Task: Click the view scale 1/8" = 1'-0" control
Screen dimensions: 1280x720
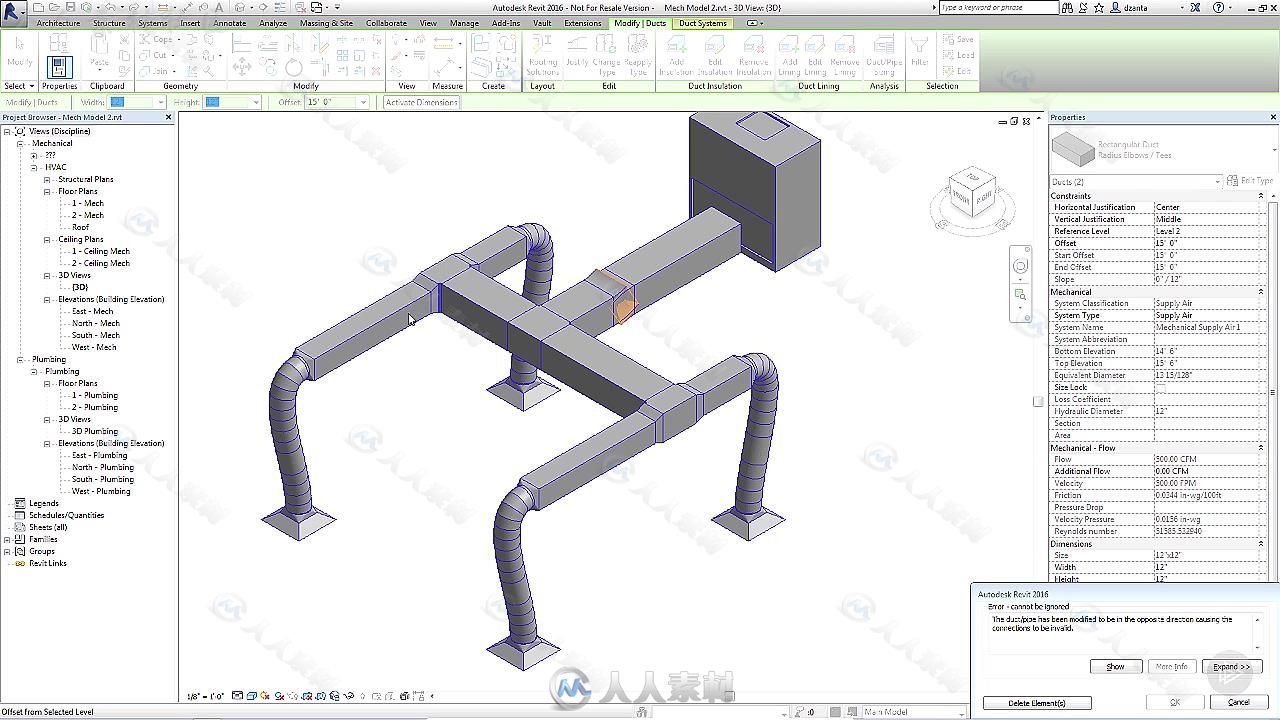Action: coord(205,696)
